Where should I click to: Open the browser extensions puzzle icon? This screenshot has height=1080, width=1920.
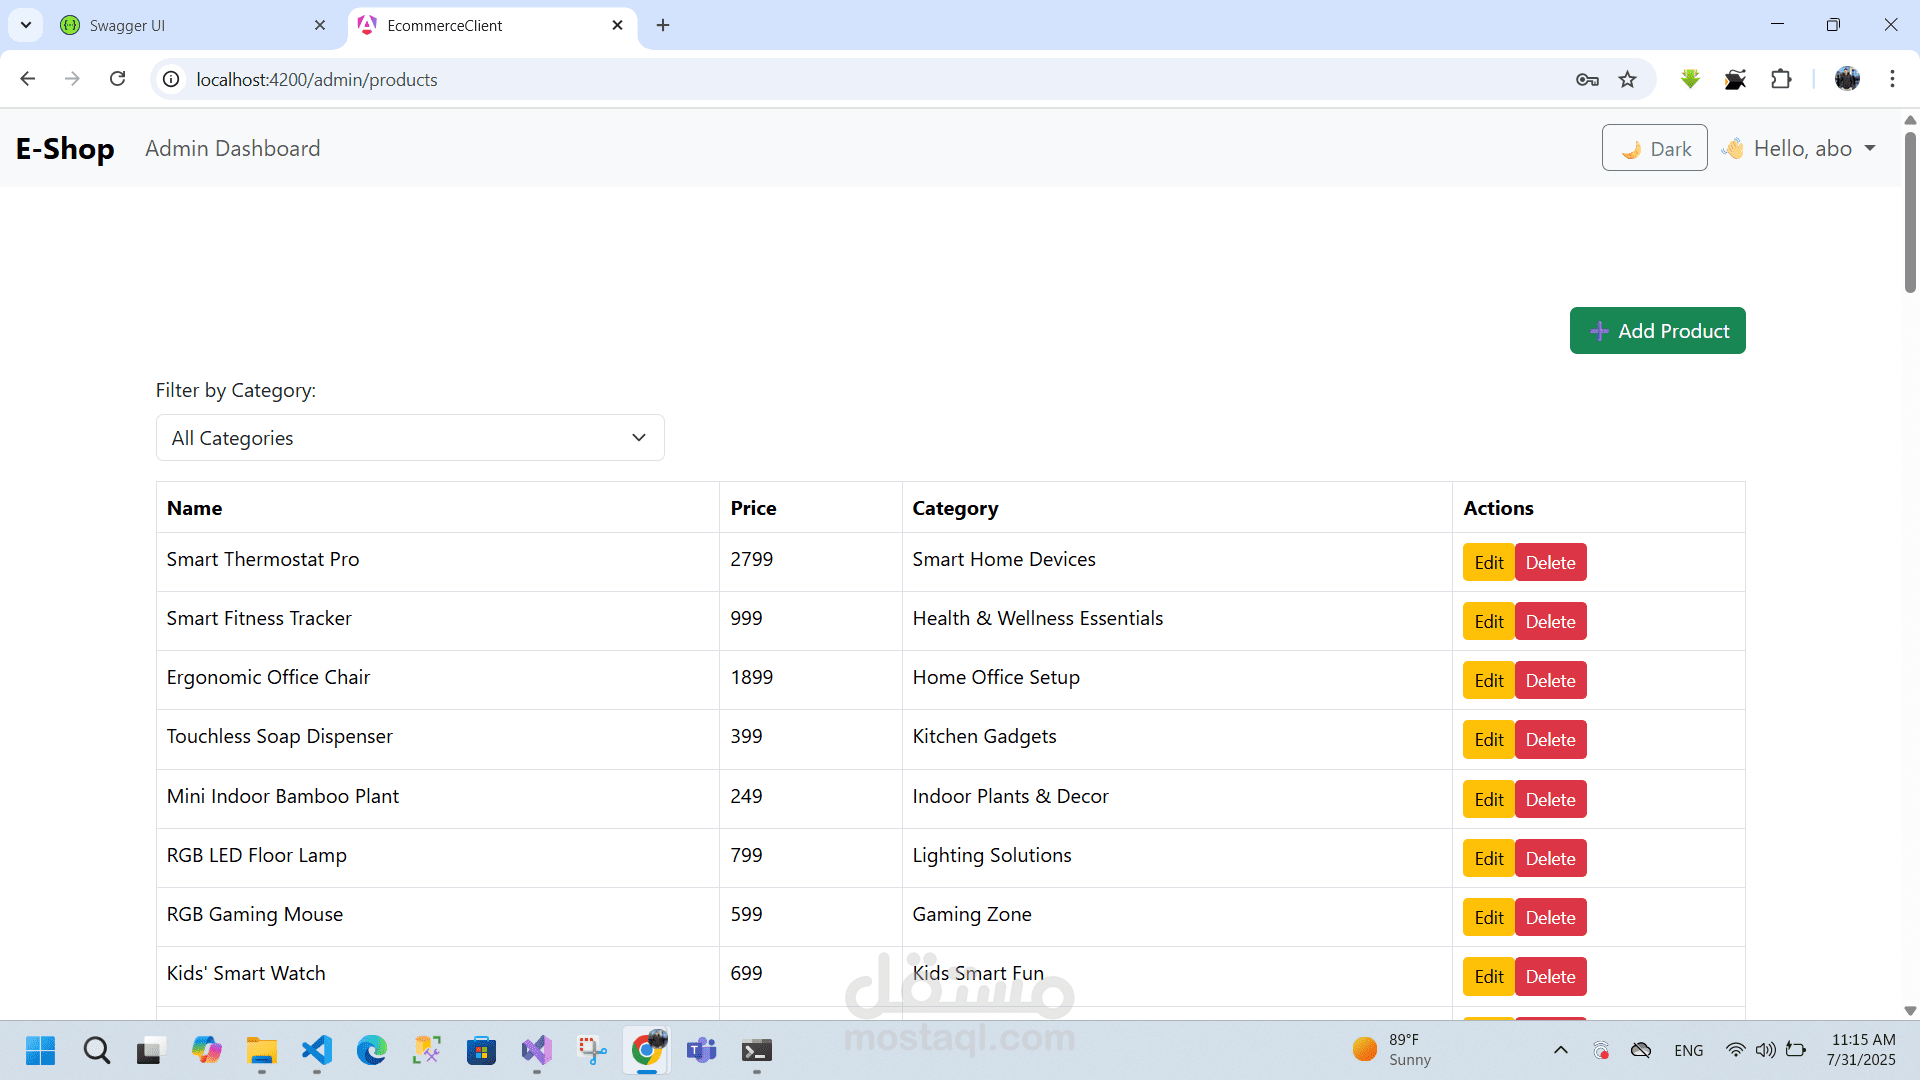[x=1781, y=79]
